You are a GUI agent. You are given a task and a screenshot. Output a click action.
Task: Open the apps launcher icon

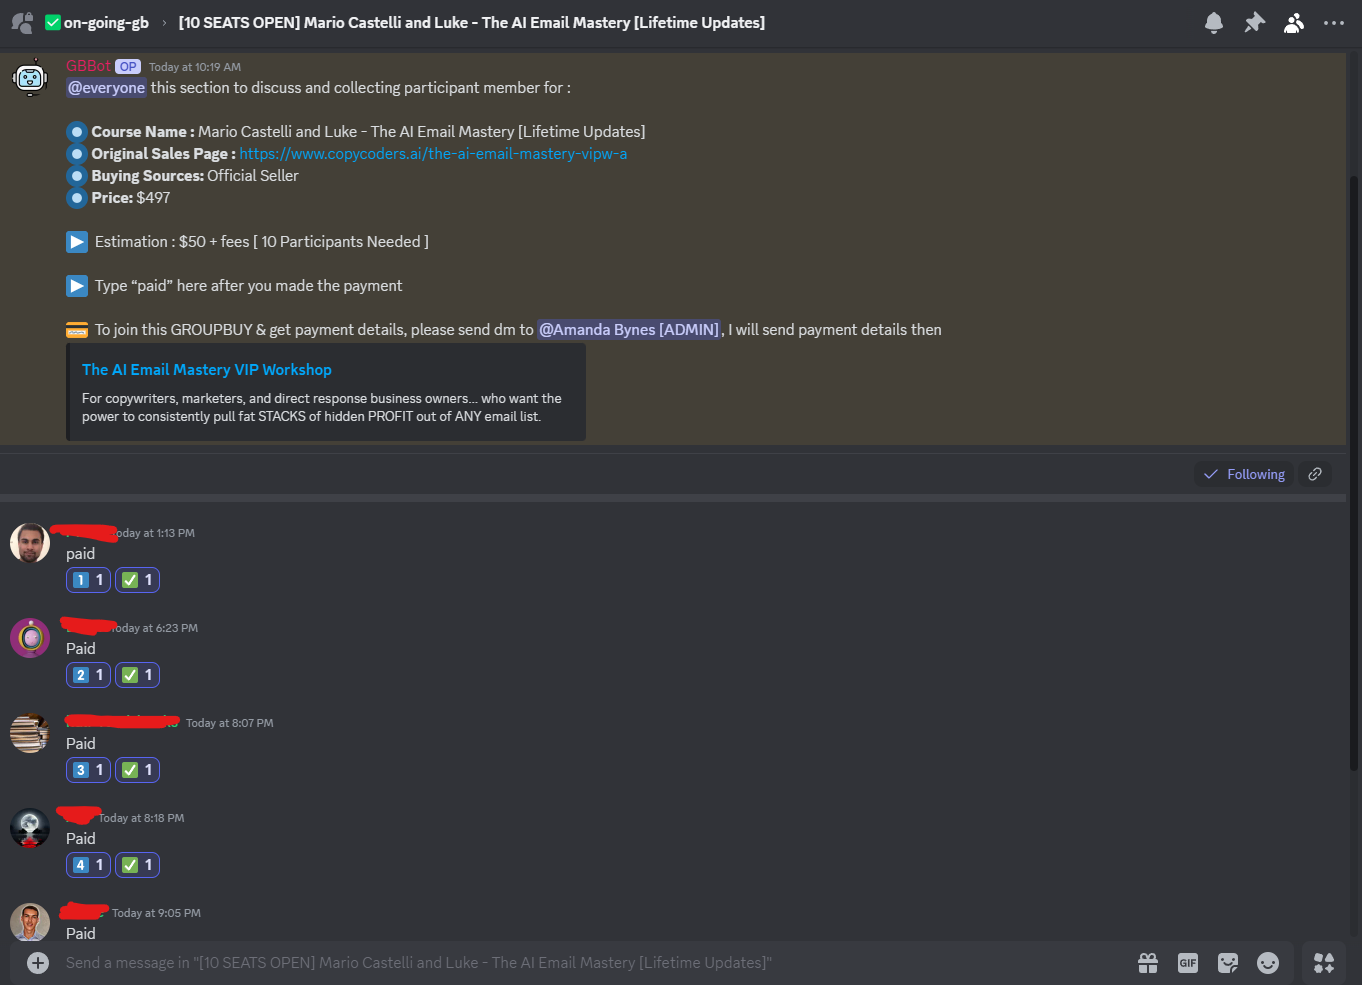pos(1324,963)
